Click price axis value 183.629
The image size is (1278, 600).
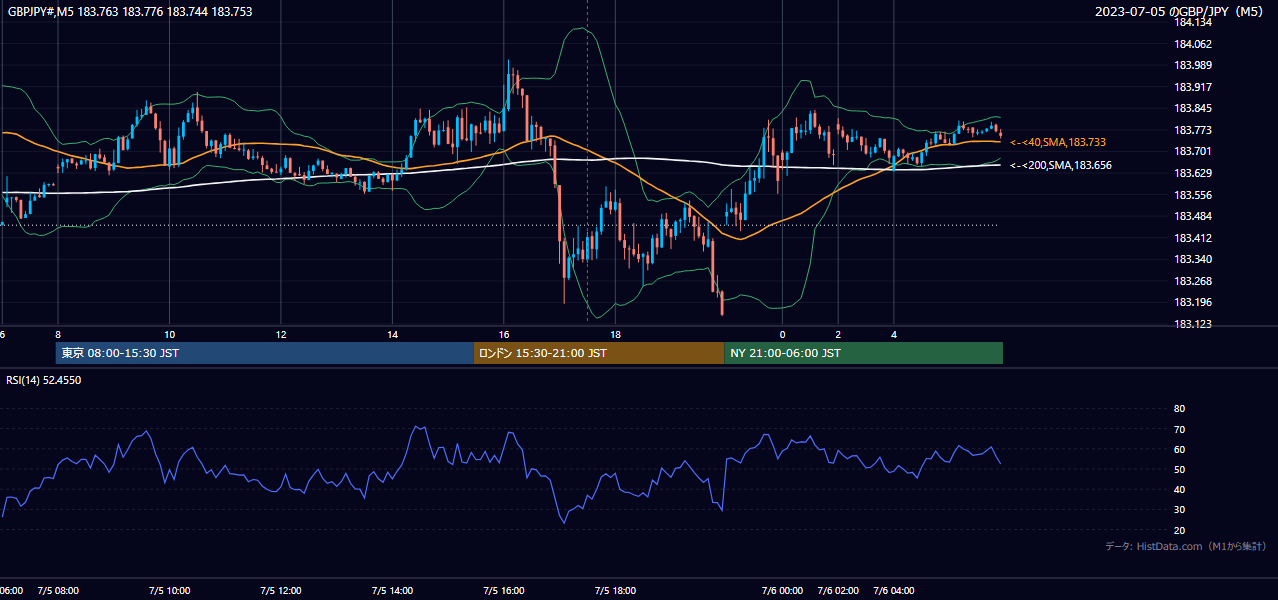[1192, 173]
